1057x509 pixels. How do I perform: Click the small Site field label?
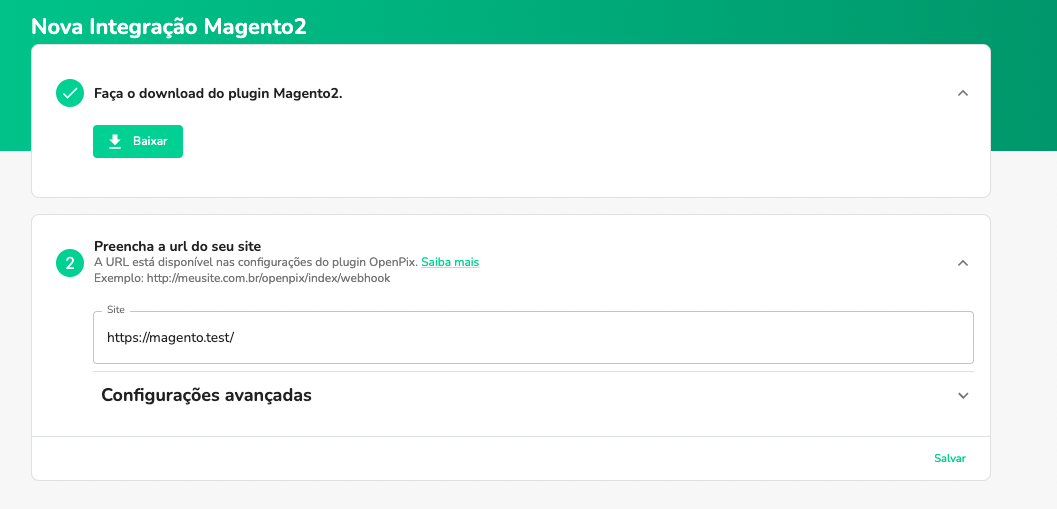click(x=116, y=310)
